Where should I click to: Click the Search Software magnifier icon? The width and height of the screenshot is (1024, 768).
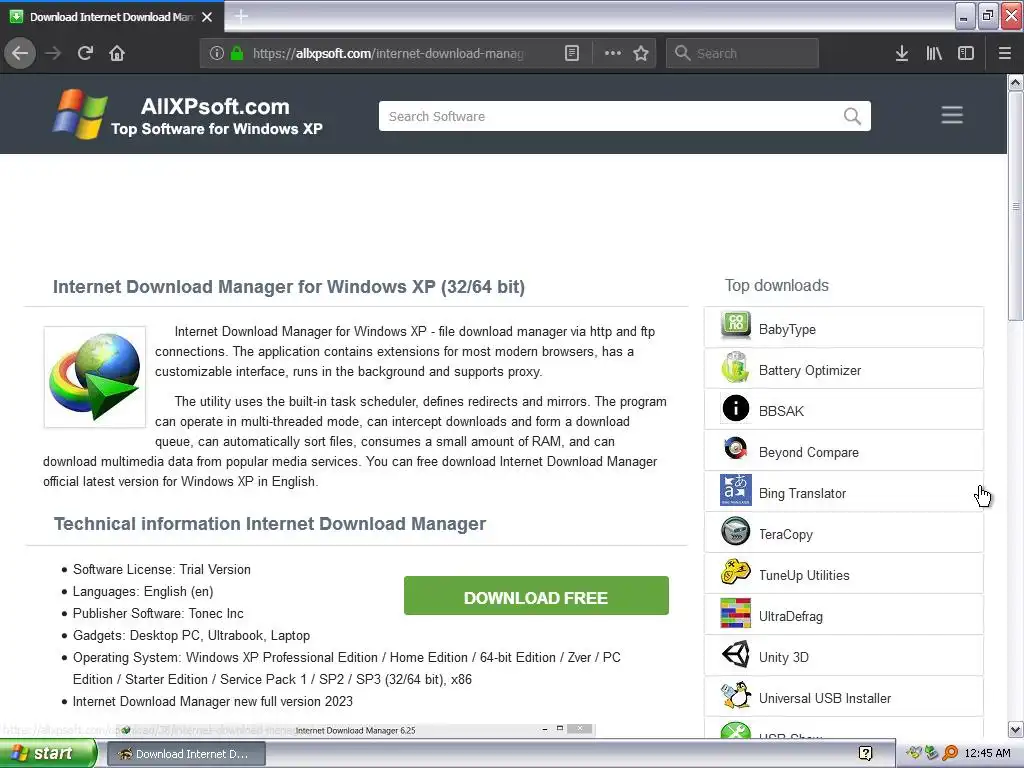pos(852,116)
